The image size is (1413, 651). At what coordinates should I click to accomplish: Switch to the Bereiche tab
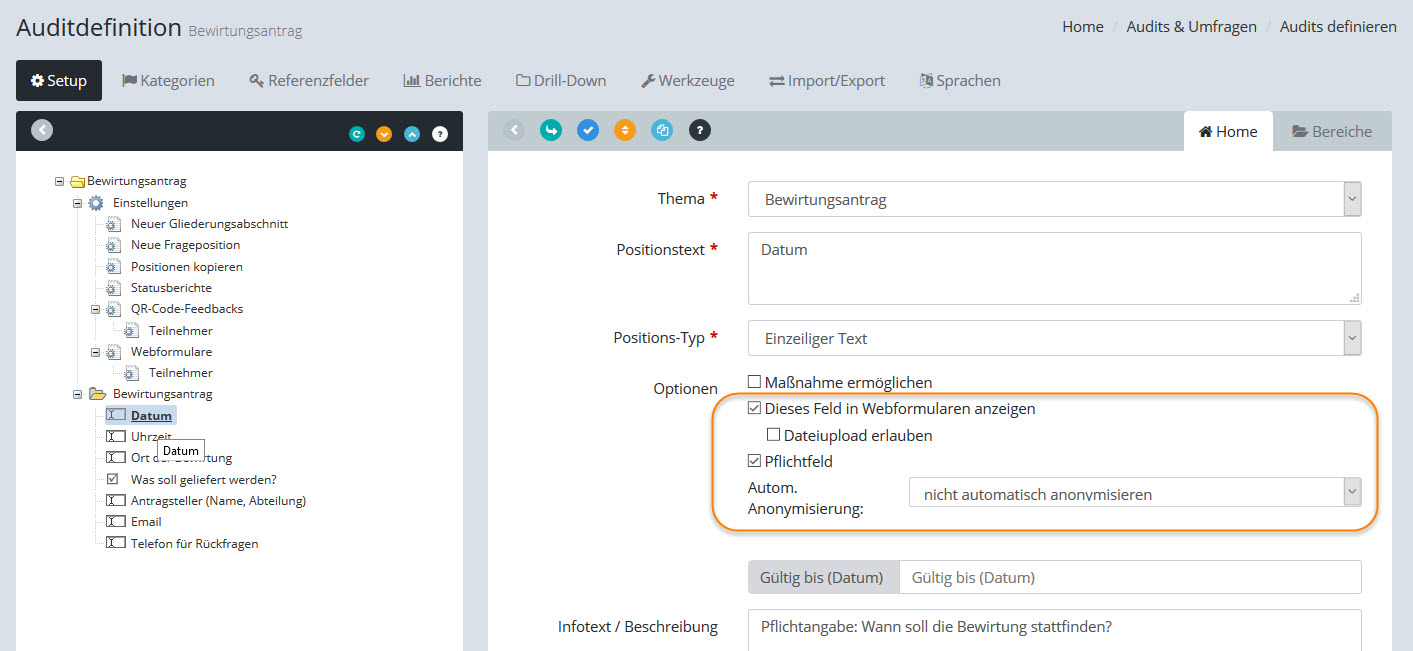pyautogui.click(x=1331, y=131)
